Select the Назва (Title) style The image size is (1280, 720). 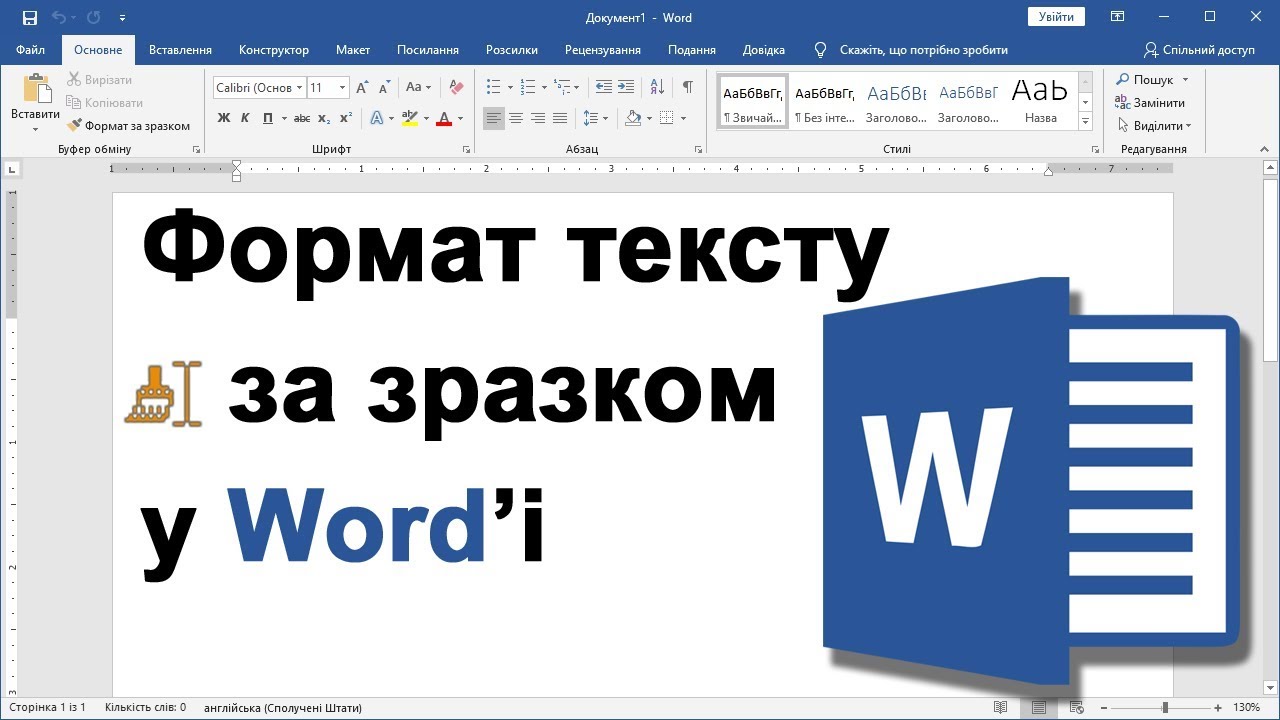tap(1040, 101)
